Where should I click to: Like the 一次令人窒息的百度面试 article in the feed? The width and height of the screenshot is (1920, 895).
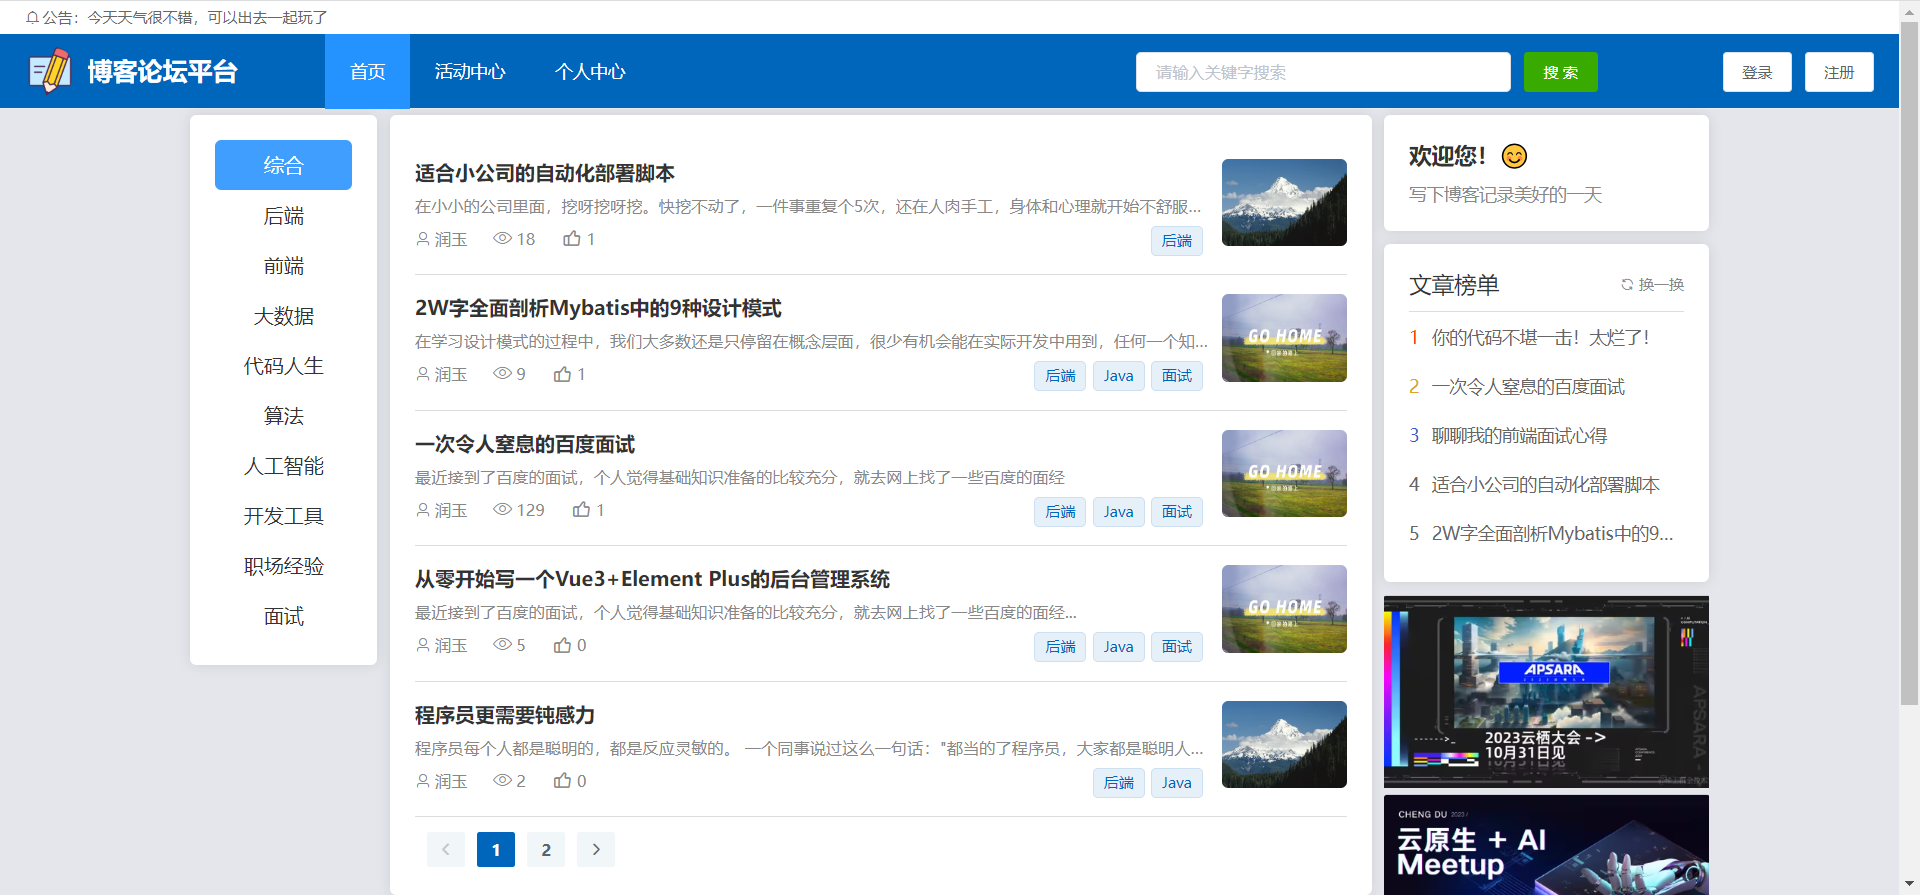581,509
